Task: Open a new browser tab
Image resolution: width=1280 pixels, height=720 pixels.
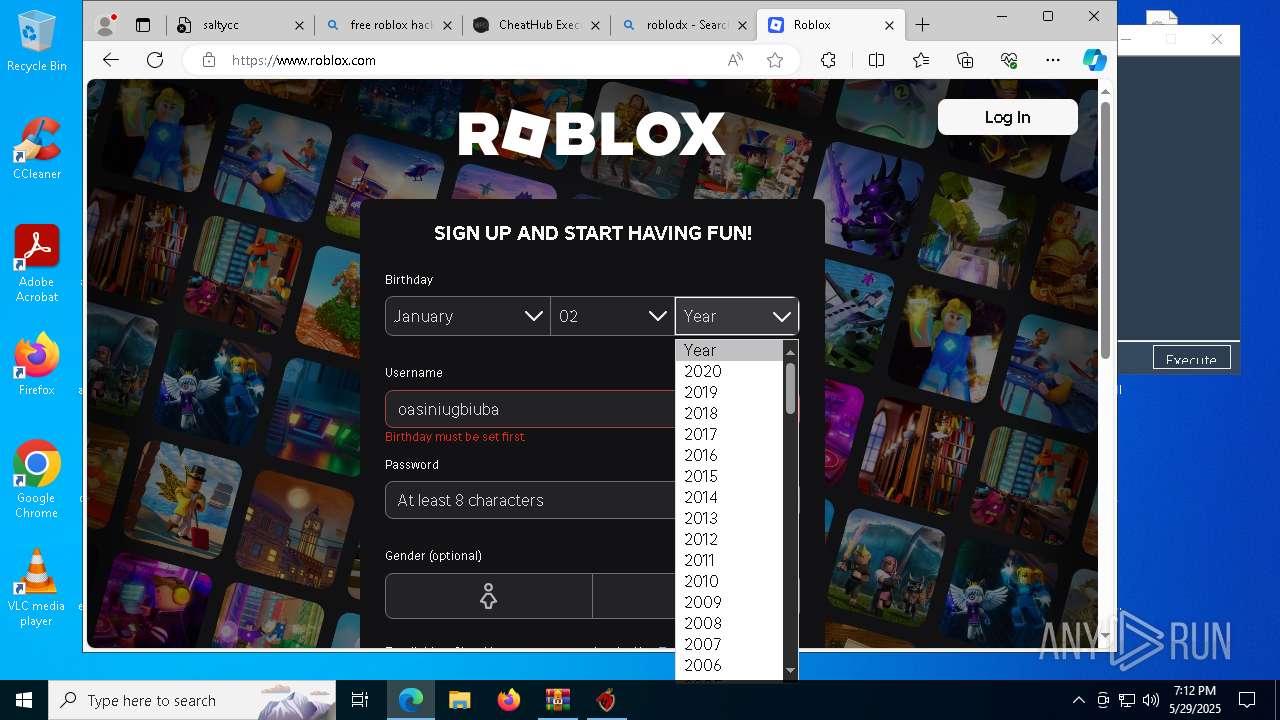Action: tap(922, 25)
